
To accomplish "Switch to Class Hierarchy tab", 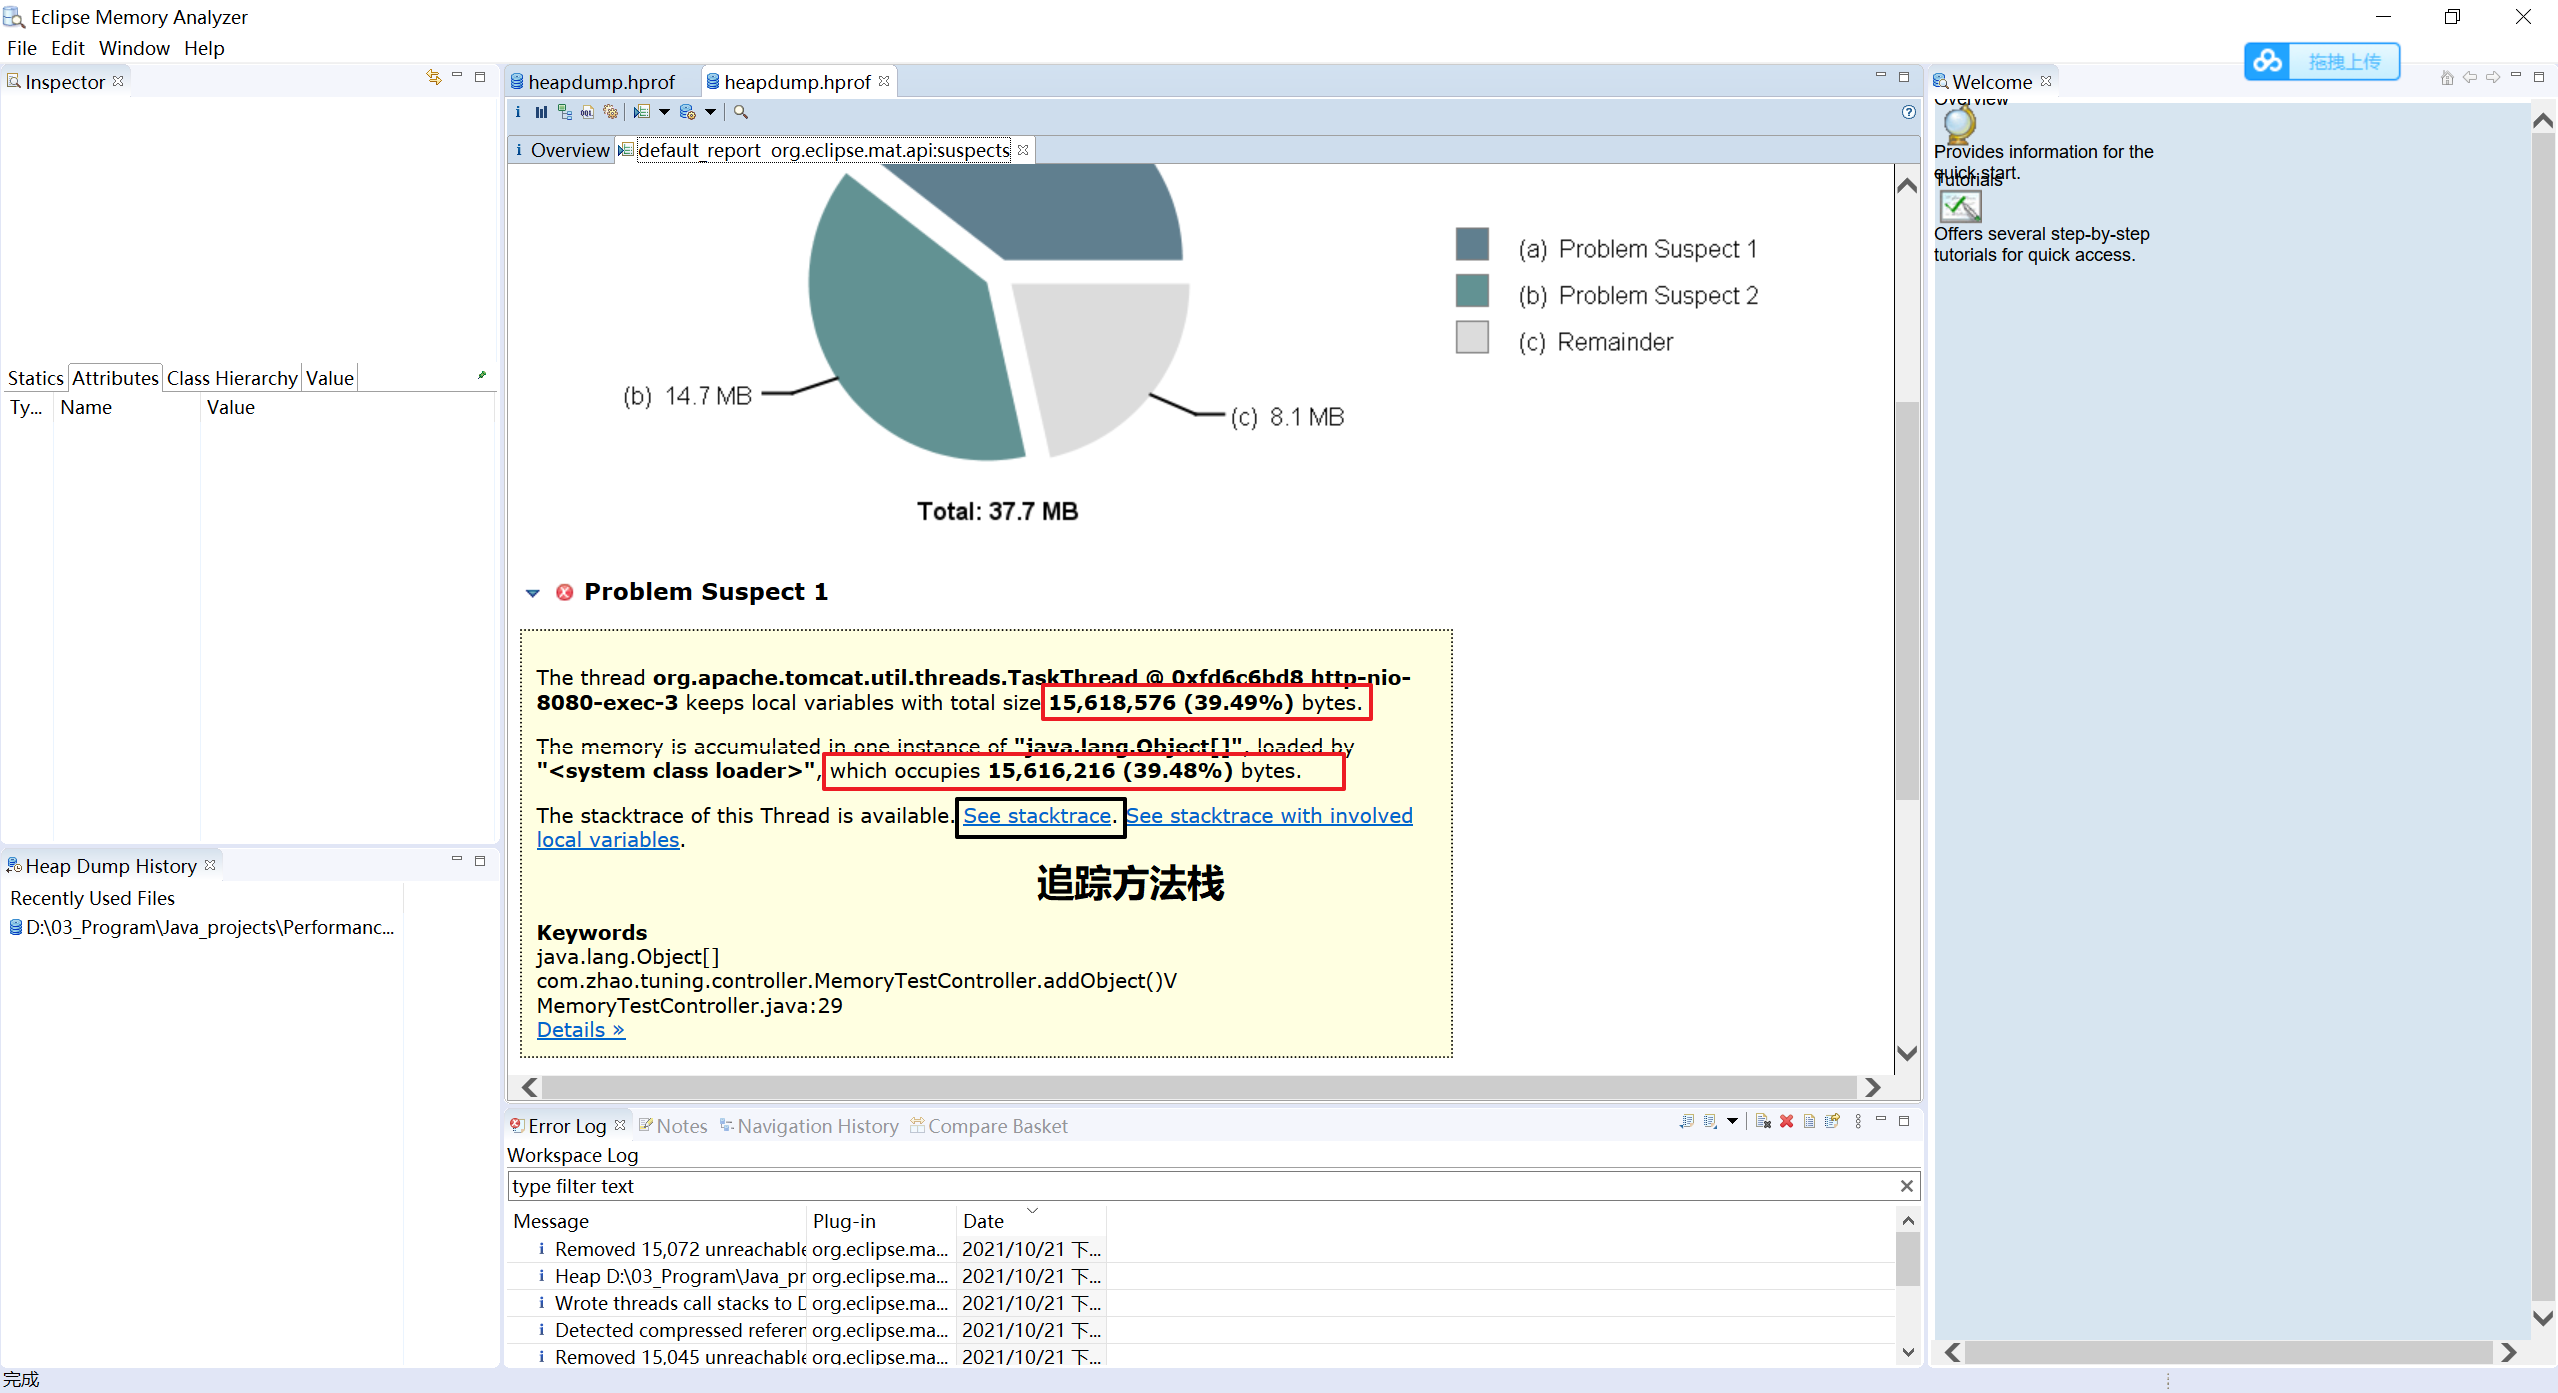I will point(232,378).
